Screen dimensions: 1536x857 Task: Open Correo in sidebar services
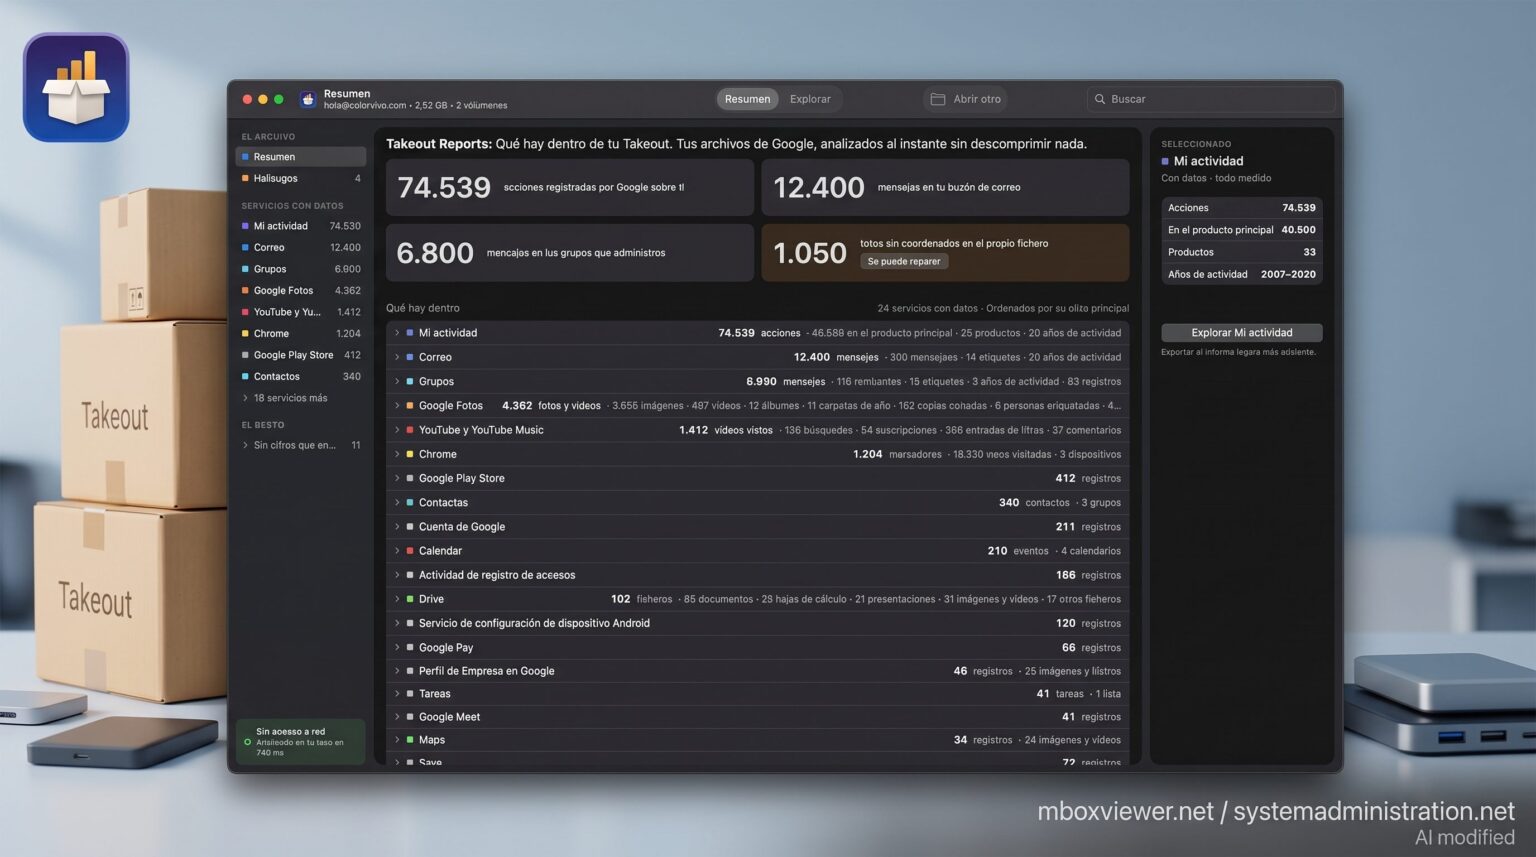(301, 247)
